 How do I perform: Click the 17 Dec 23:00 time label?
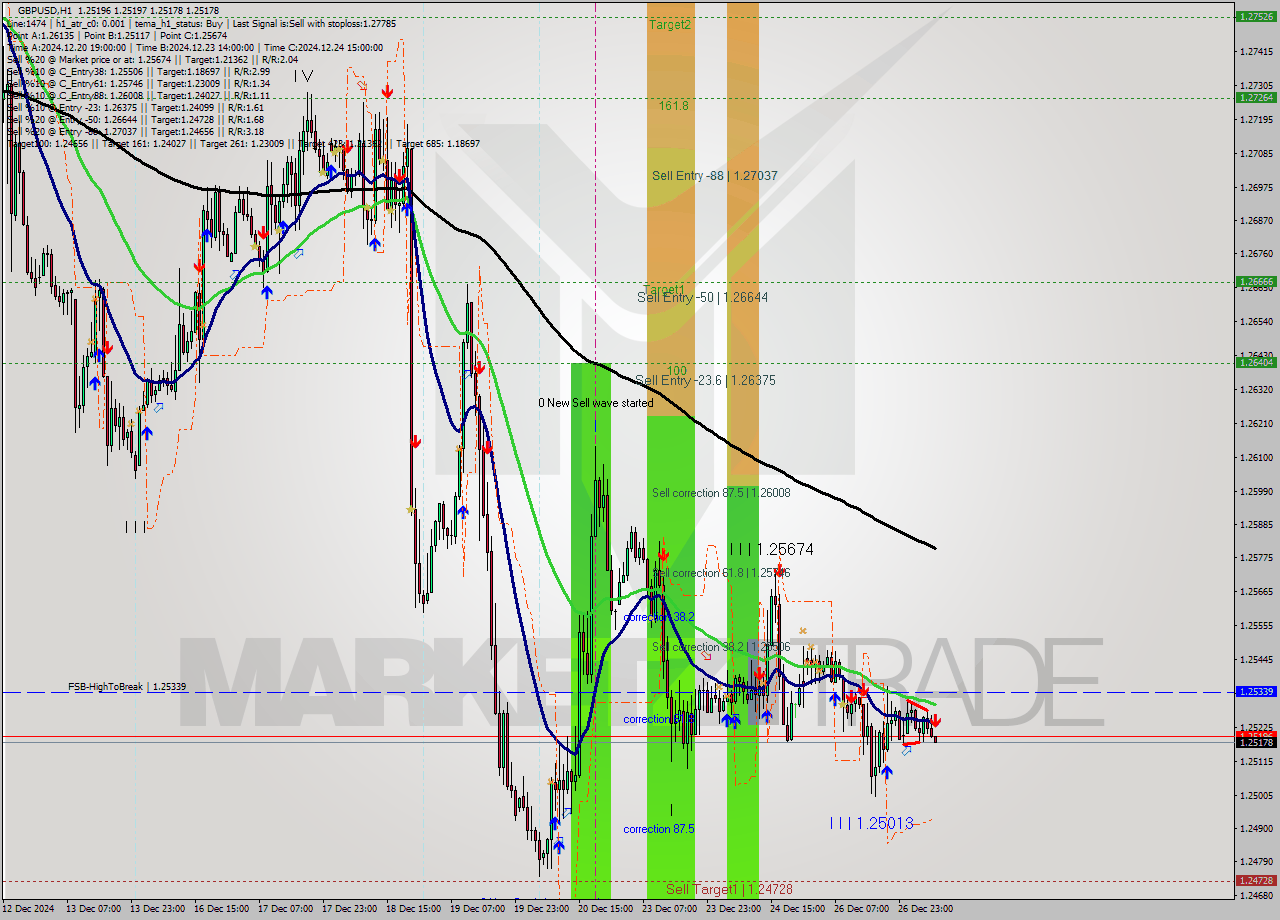tap(350, 909)
